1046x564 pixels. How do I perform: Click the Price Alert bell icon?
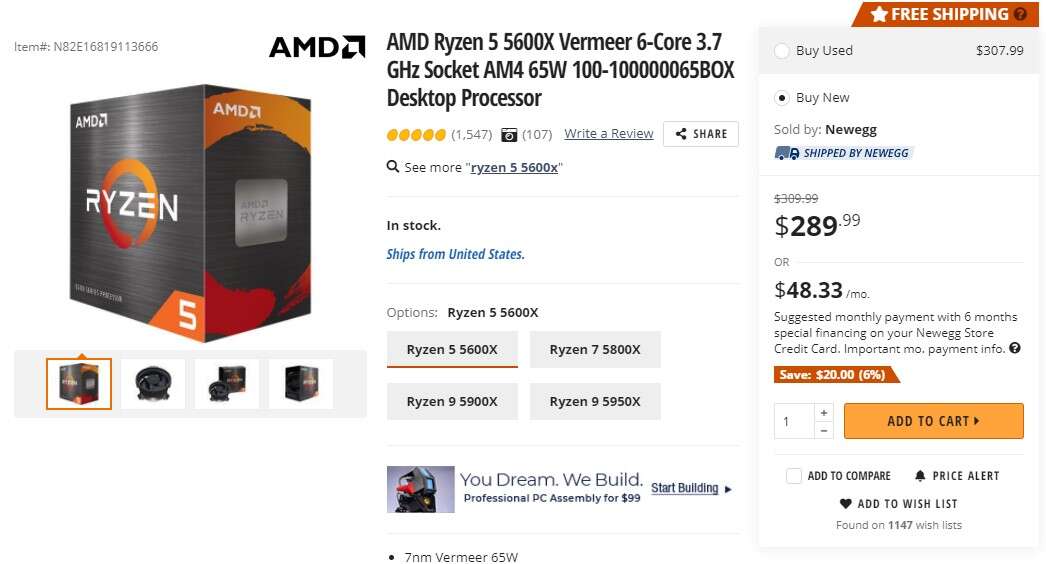[x=921, y=476]
